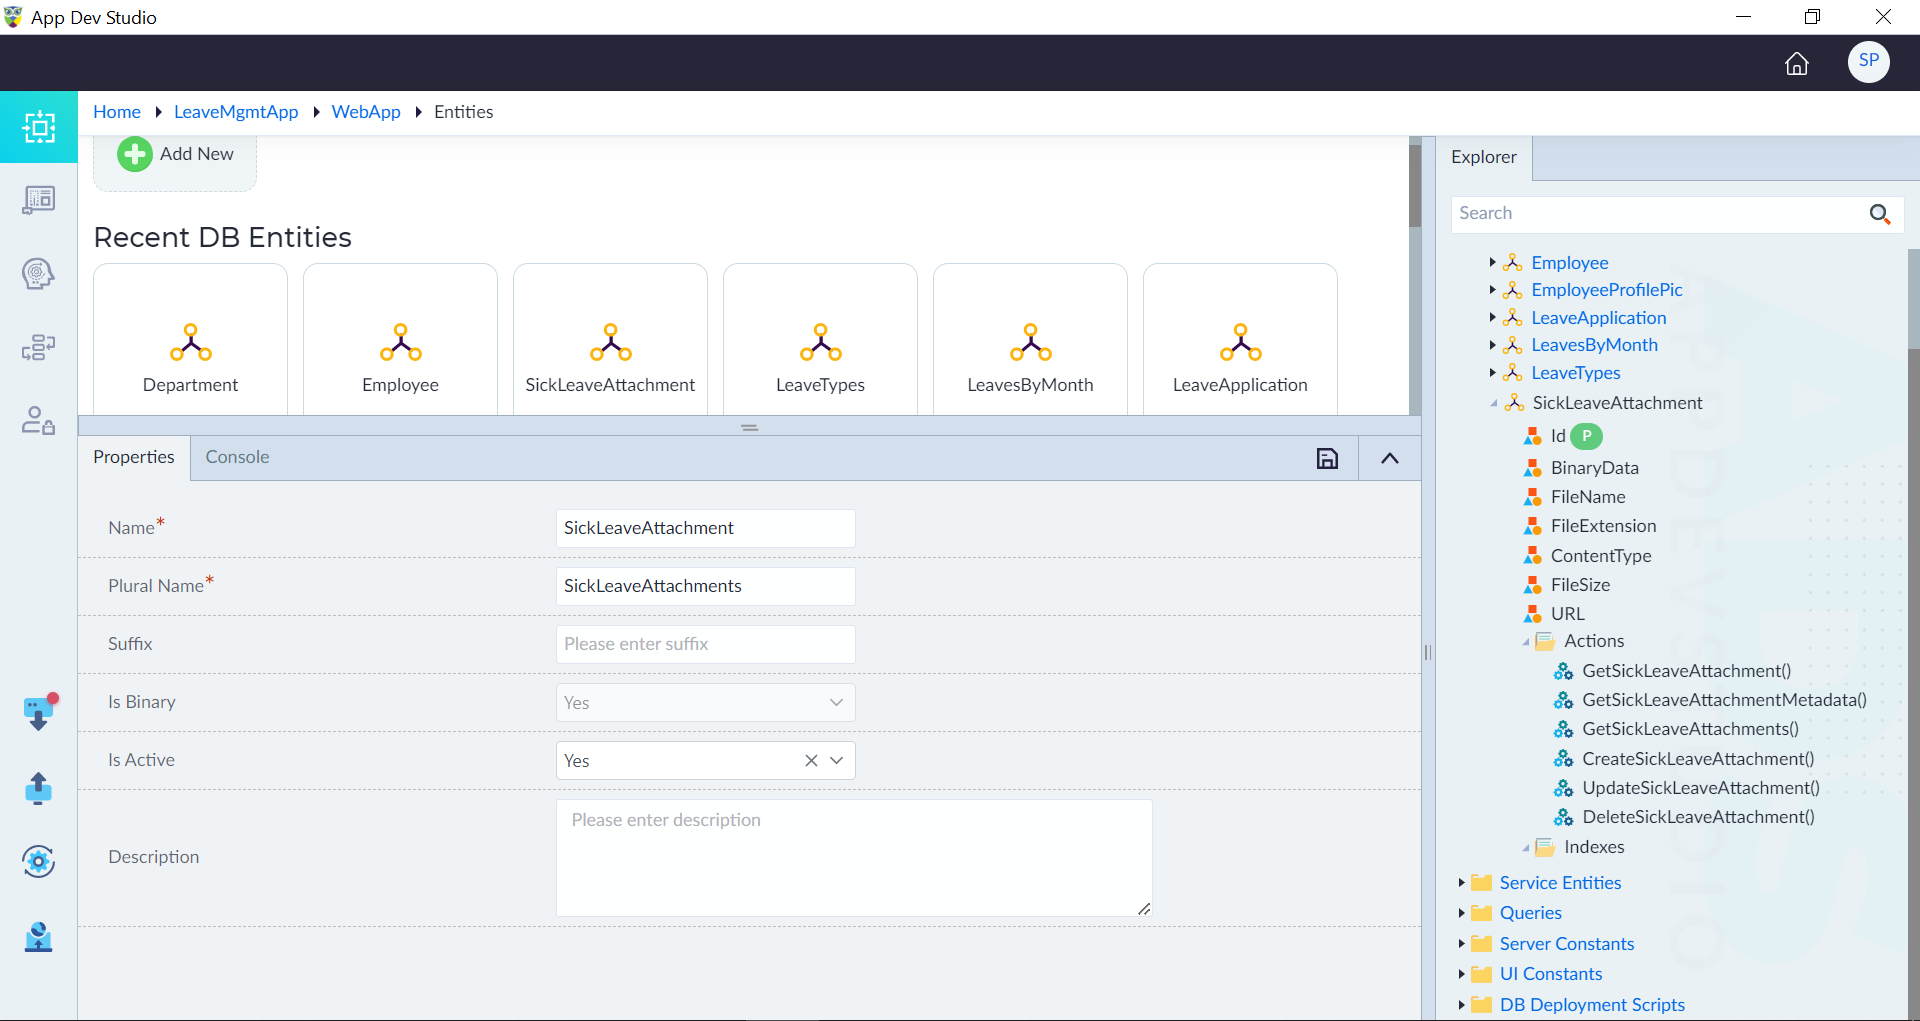
Task: Open the Is Active dropdown
Action: 837,761
